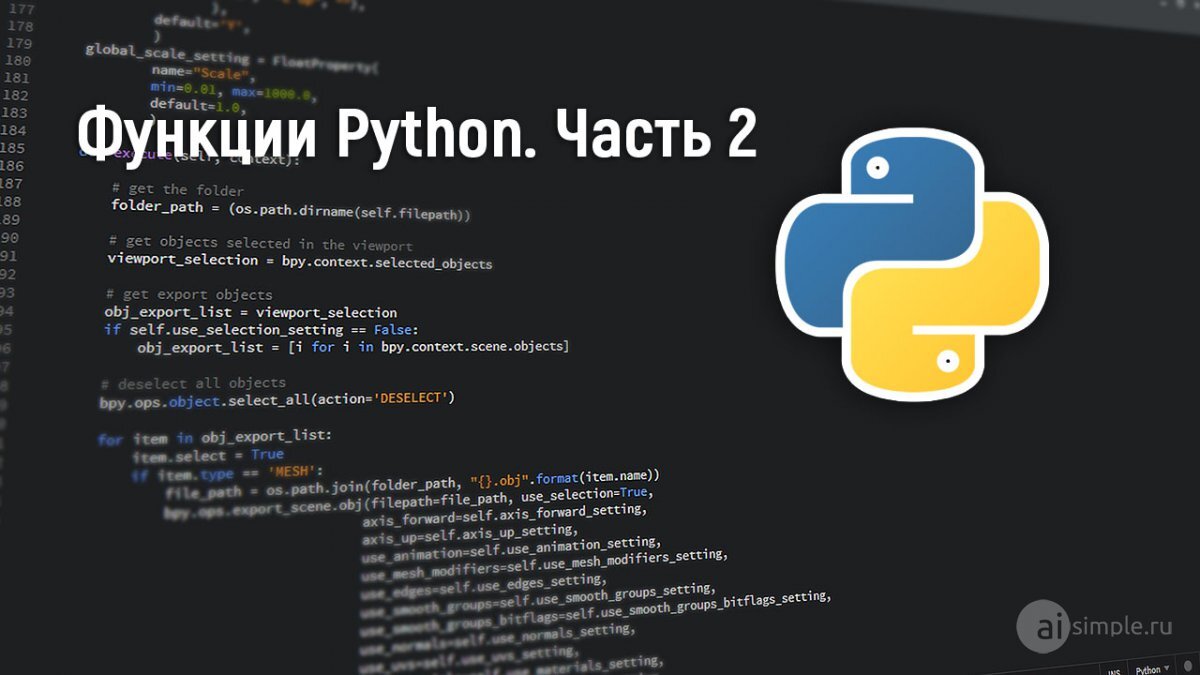The height and width of the screenshot is (675, 1200).
Task: Click the blue and yellow Python logo
Action: [x=912, y=264]
